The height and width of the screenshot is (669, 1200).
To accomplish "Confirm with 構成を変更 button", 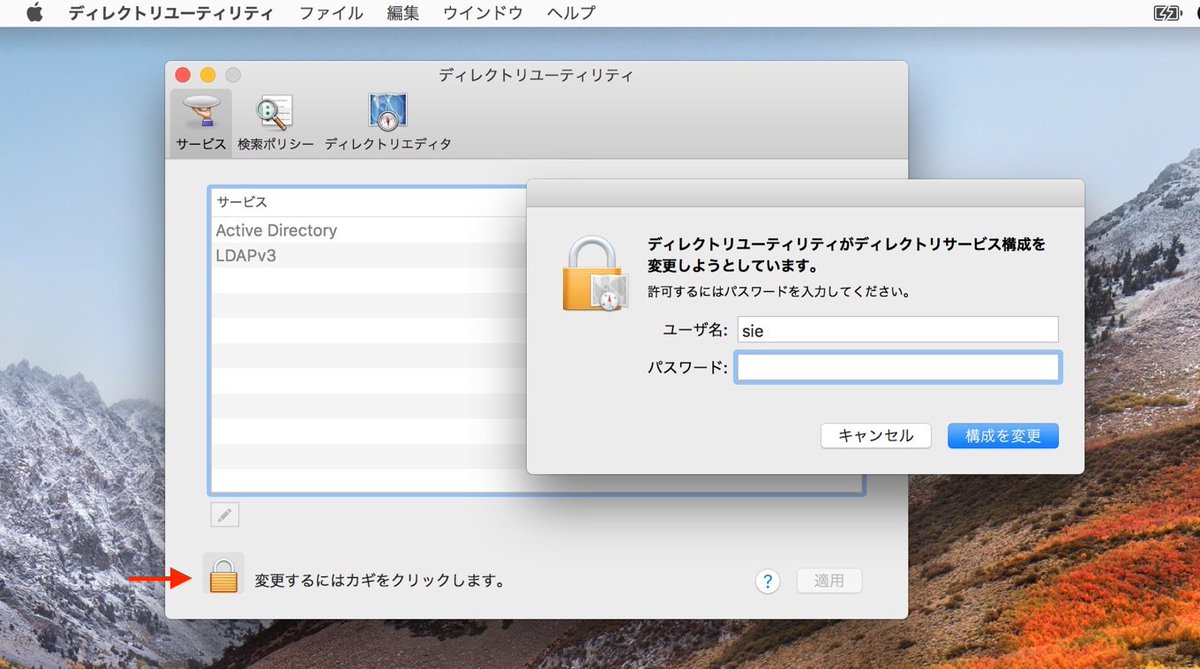I will coord(1003,436).
